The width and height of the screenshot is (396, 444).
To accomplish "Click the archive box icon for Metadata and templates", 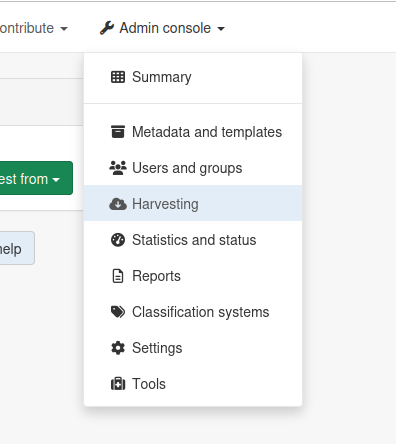I will [x=118, y=132].
